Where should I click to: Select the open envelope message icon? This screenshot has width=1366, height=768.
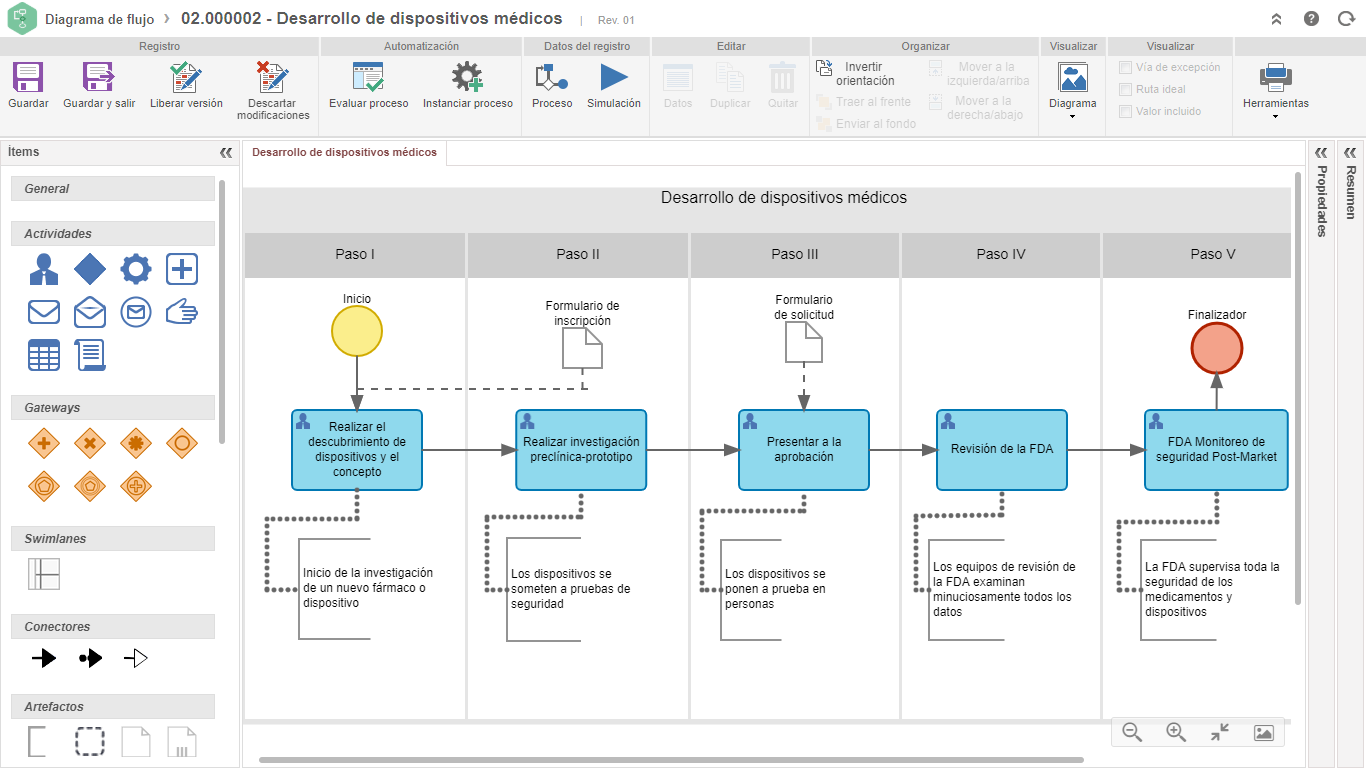90,312
